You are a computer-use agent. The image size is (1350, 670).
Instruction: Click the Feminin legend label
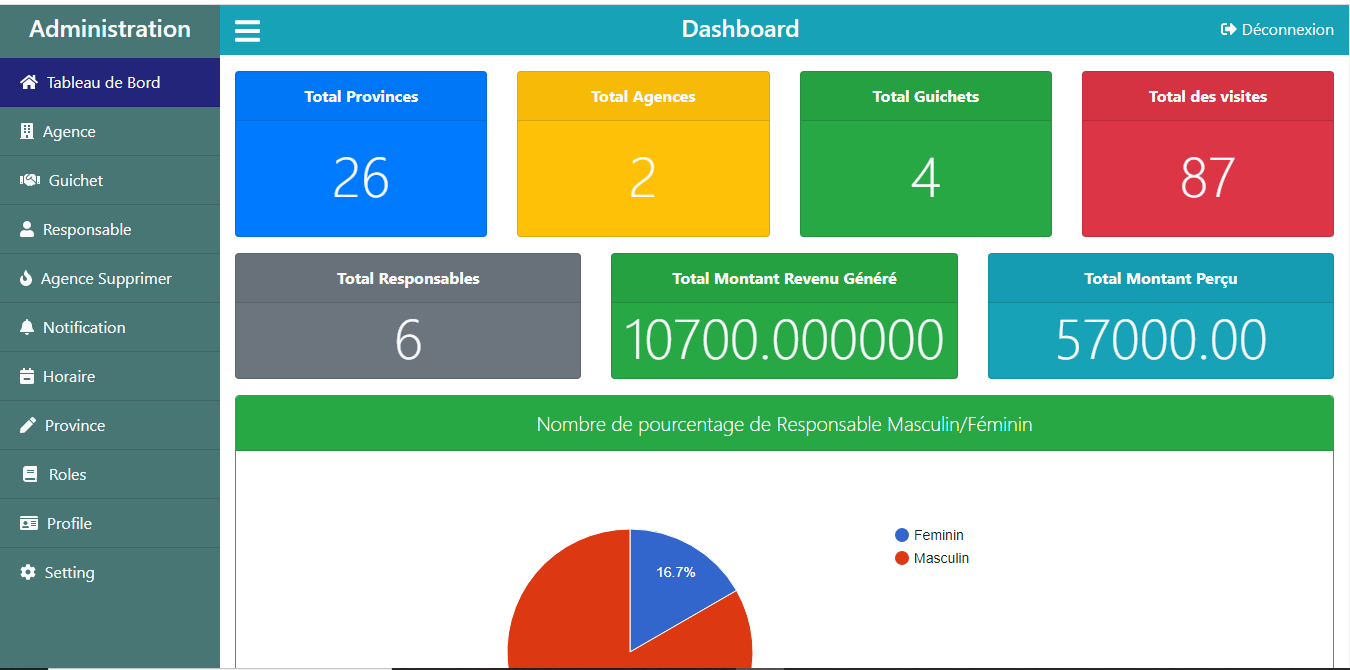coord(939,535)
